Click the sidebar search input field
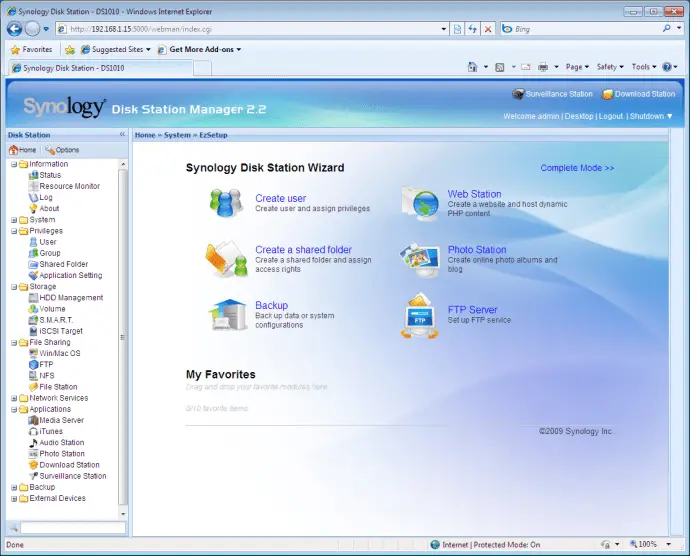This screenshot has height=556, width=690. [x=73, y=527]
